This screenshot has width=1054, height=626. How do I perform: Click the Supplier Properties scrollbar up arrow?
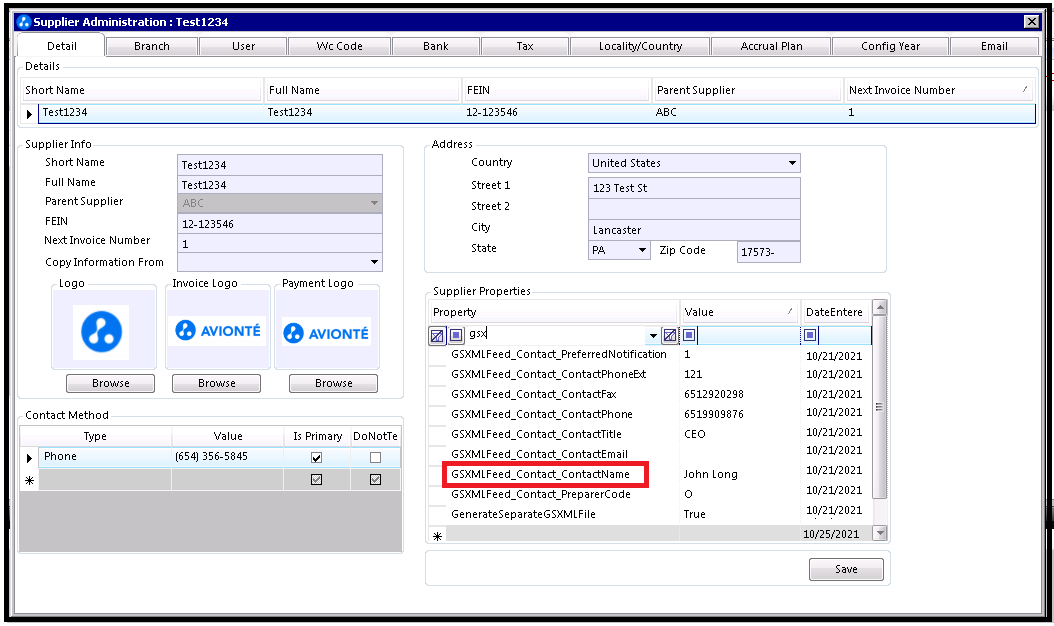click(879, 307)
